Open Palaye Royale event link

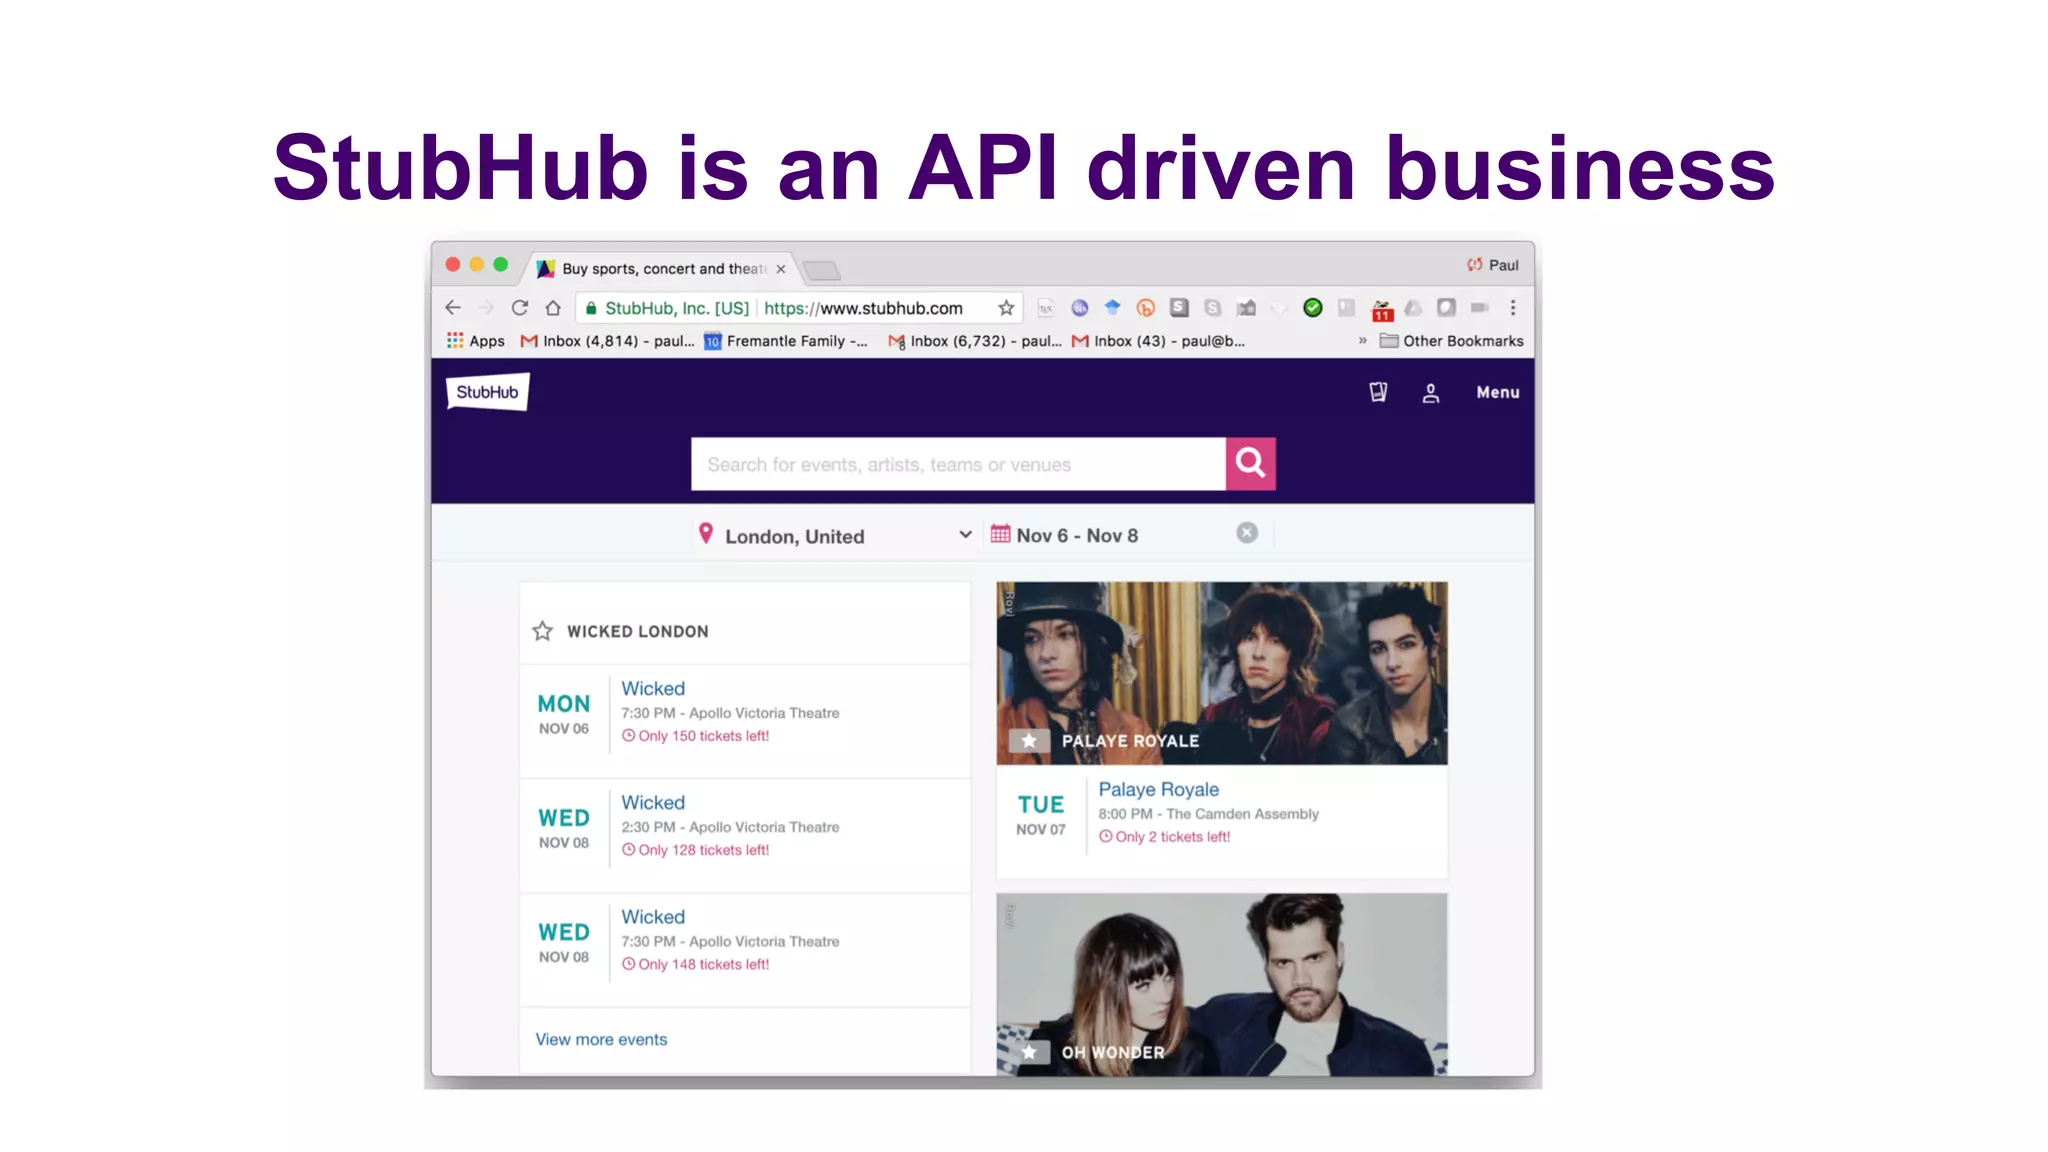[1158, 789]
